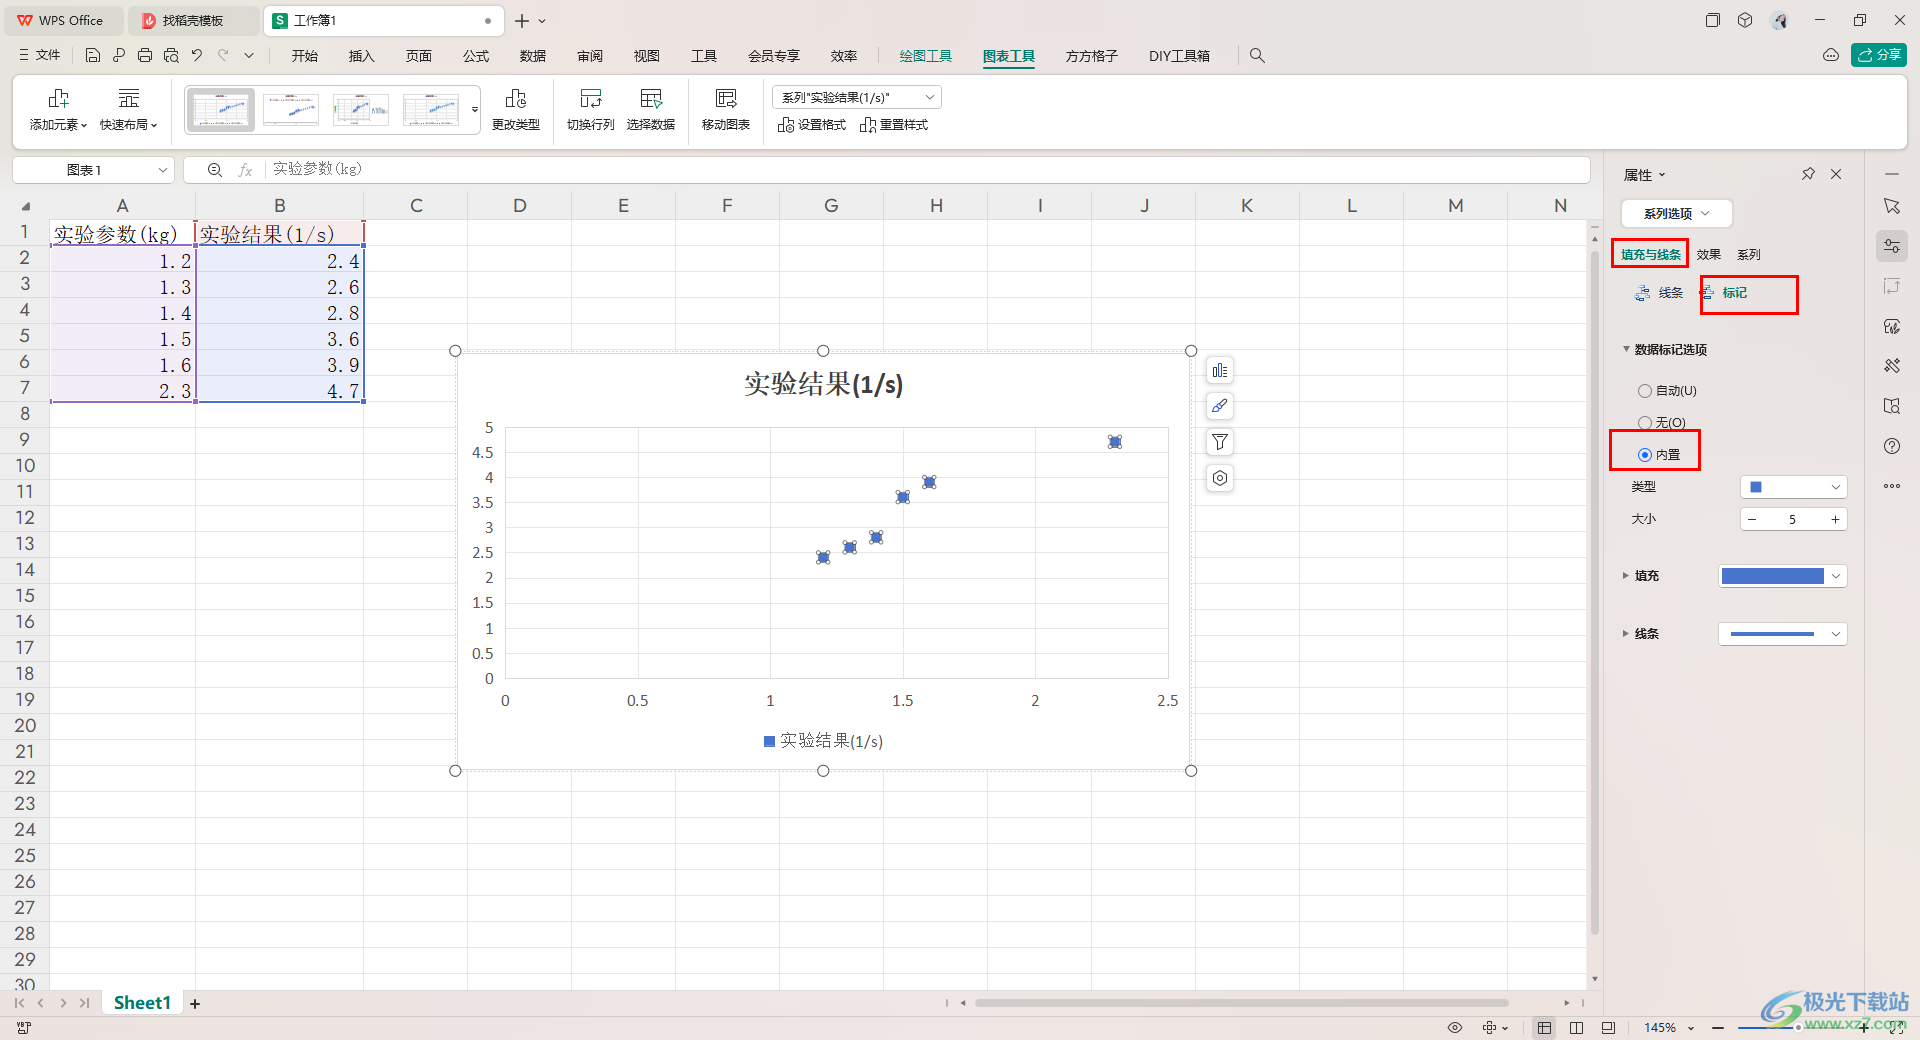Close the Properties (属性) panel
Screen dimensions: 1920x1040
(1836, 174)
